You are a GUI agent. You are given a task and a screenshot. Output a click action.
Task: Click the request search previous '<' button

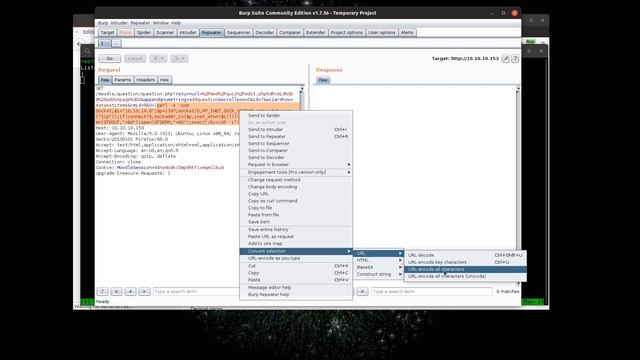tap(116, 291)
